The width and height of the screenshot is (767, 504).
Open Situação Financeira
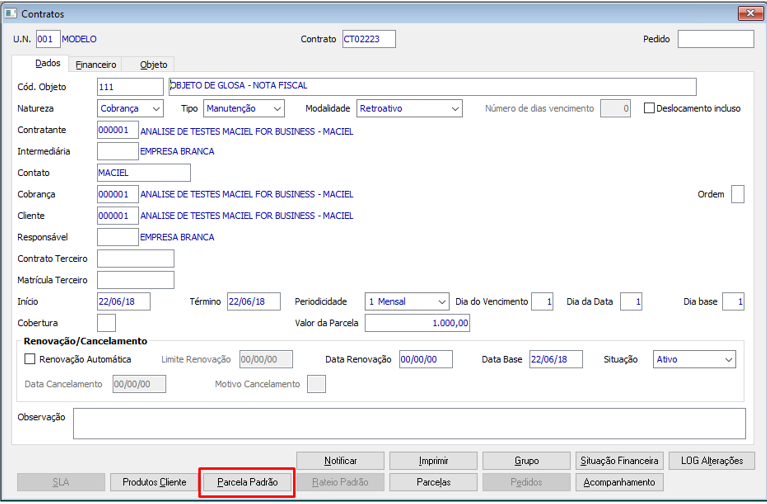pyautogui.click(x=619, y=461)
